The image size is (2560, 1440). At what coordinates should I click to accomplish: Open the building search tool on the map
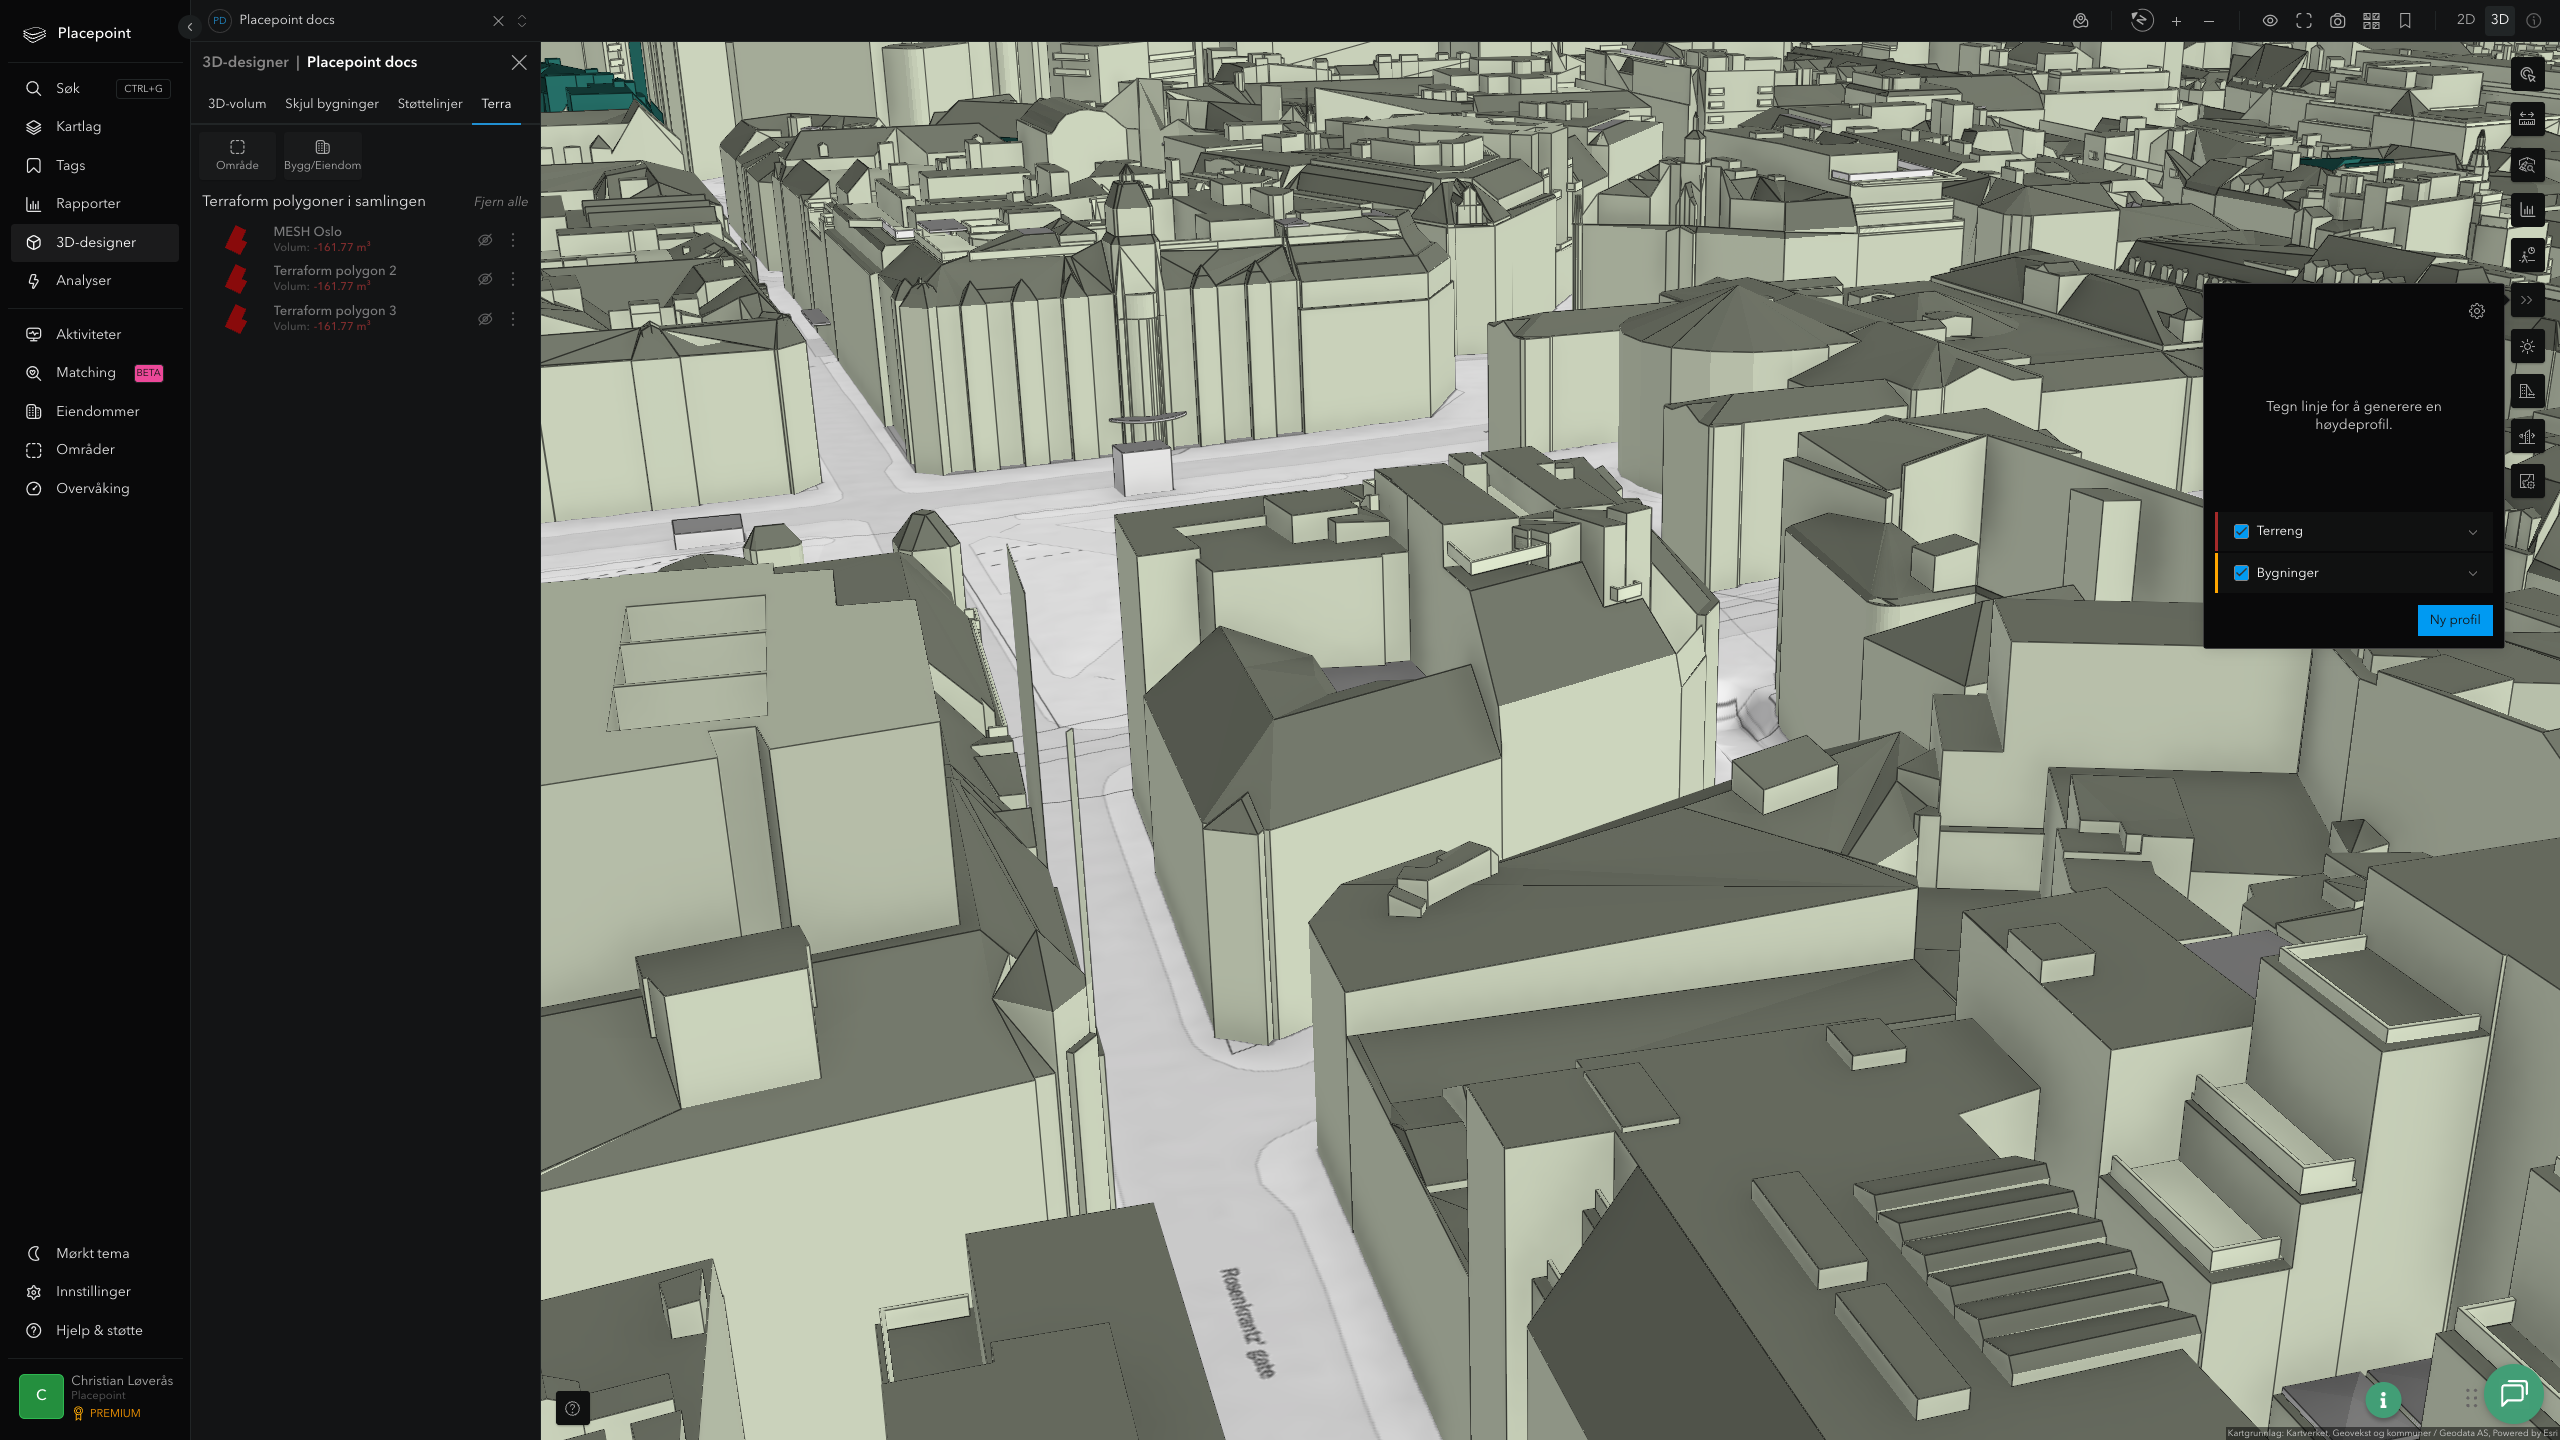pos(2527,165)
